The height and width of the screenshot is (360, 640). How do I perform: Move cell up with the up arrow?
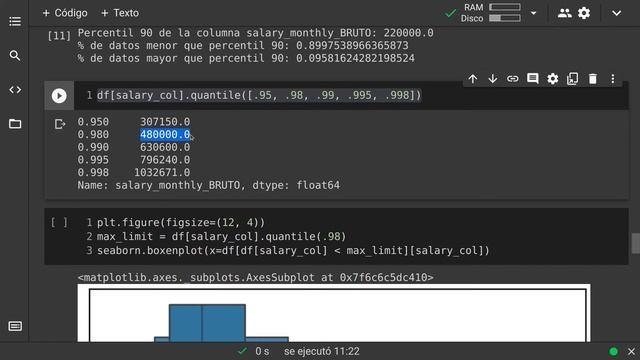(473, 79)
